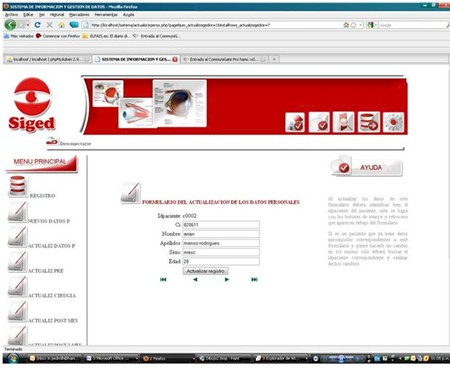Click the Windows Start orb

click(12, 359)
